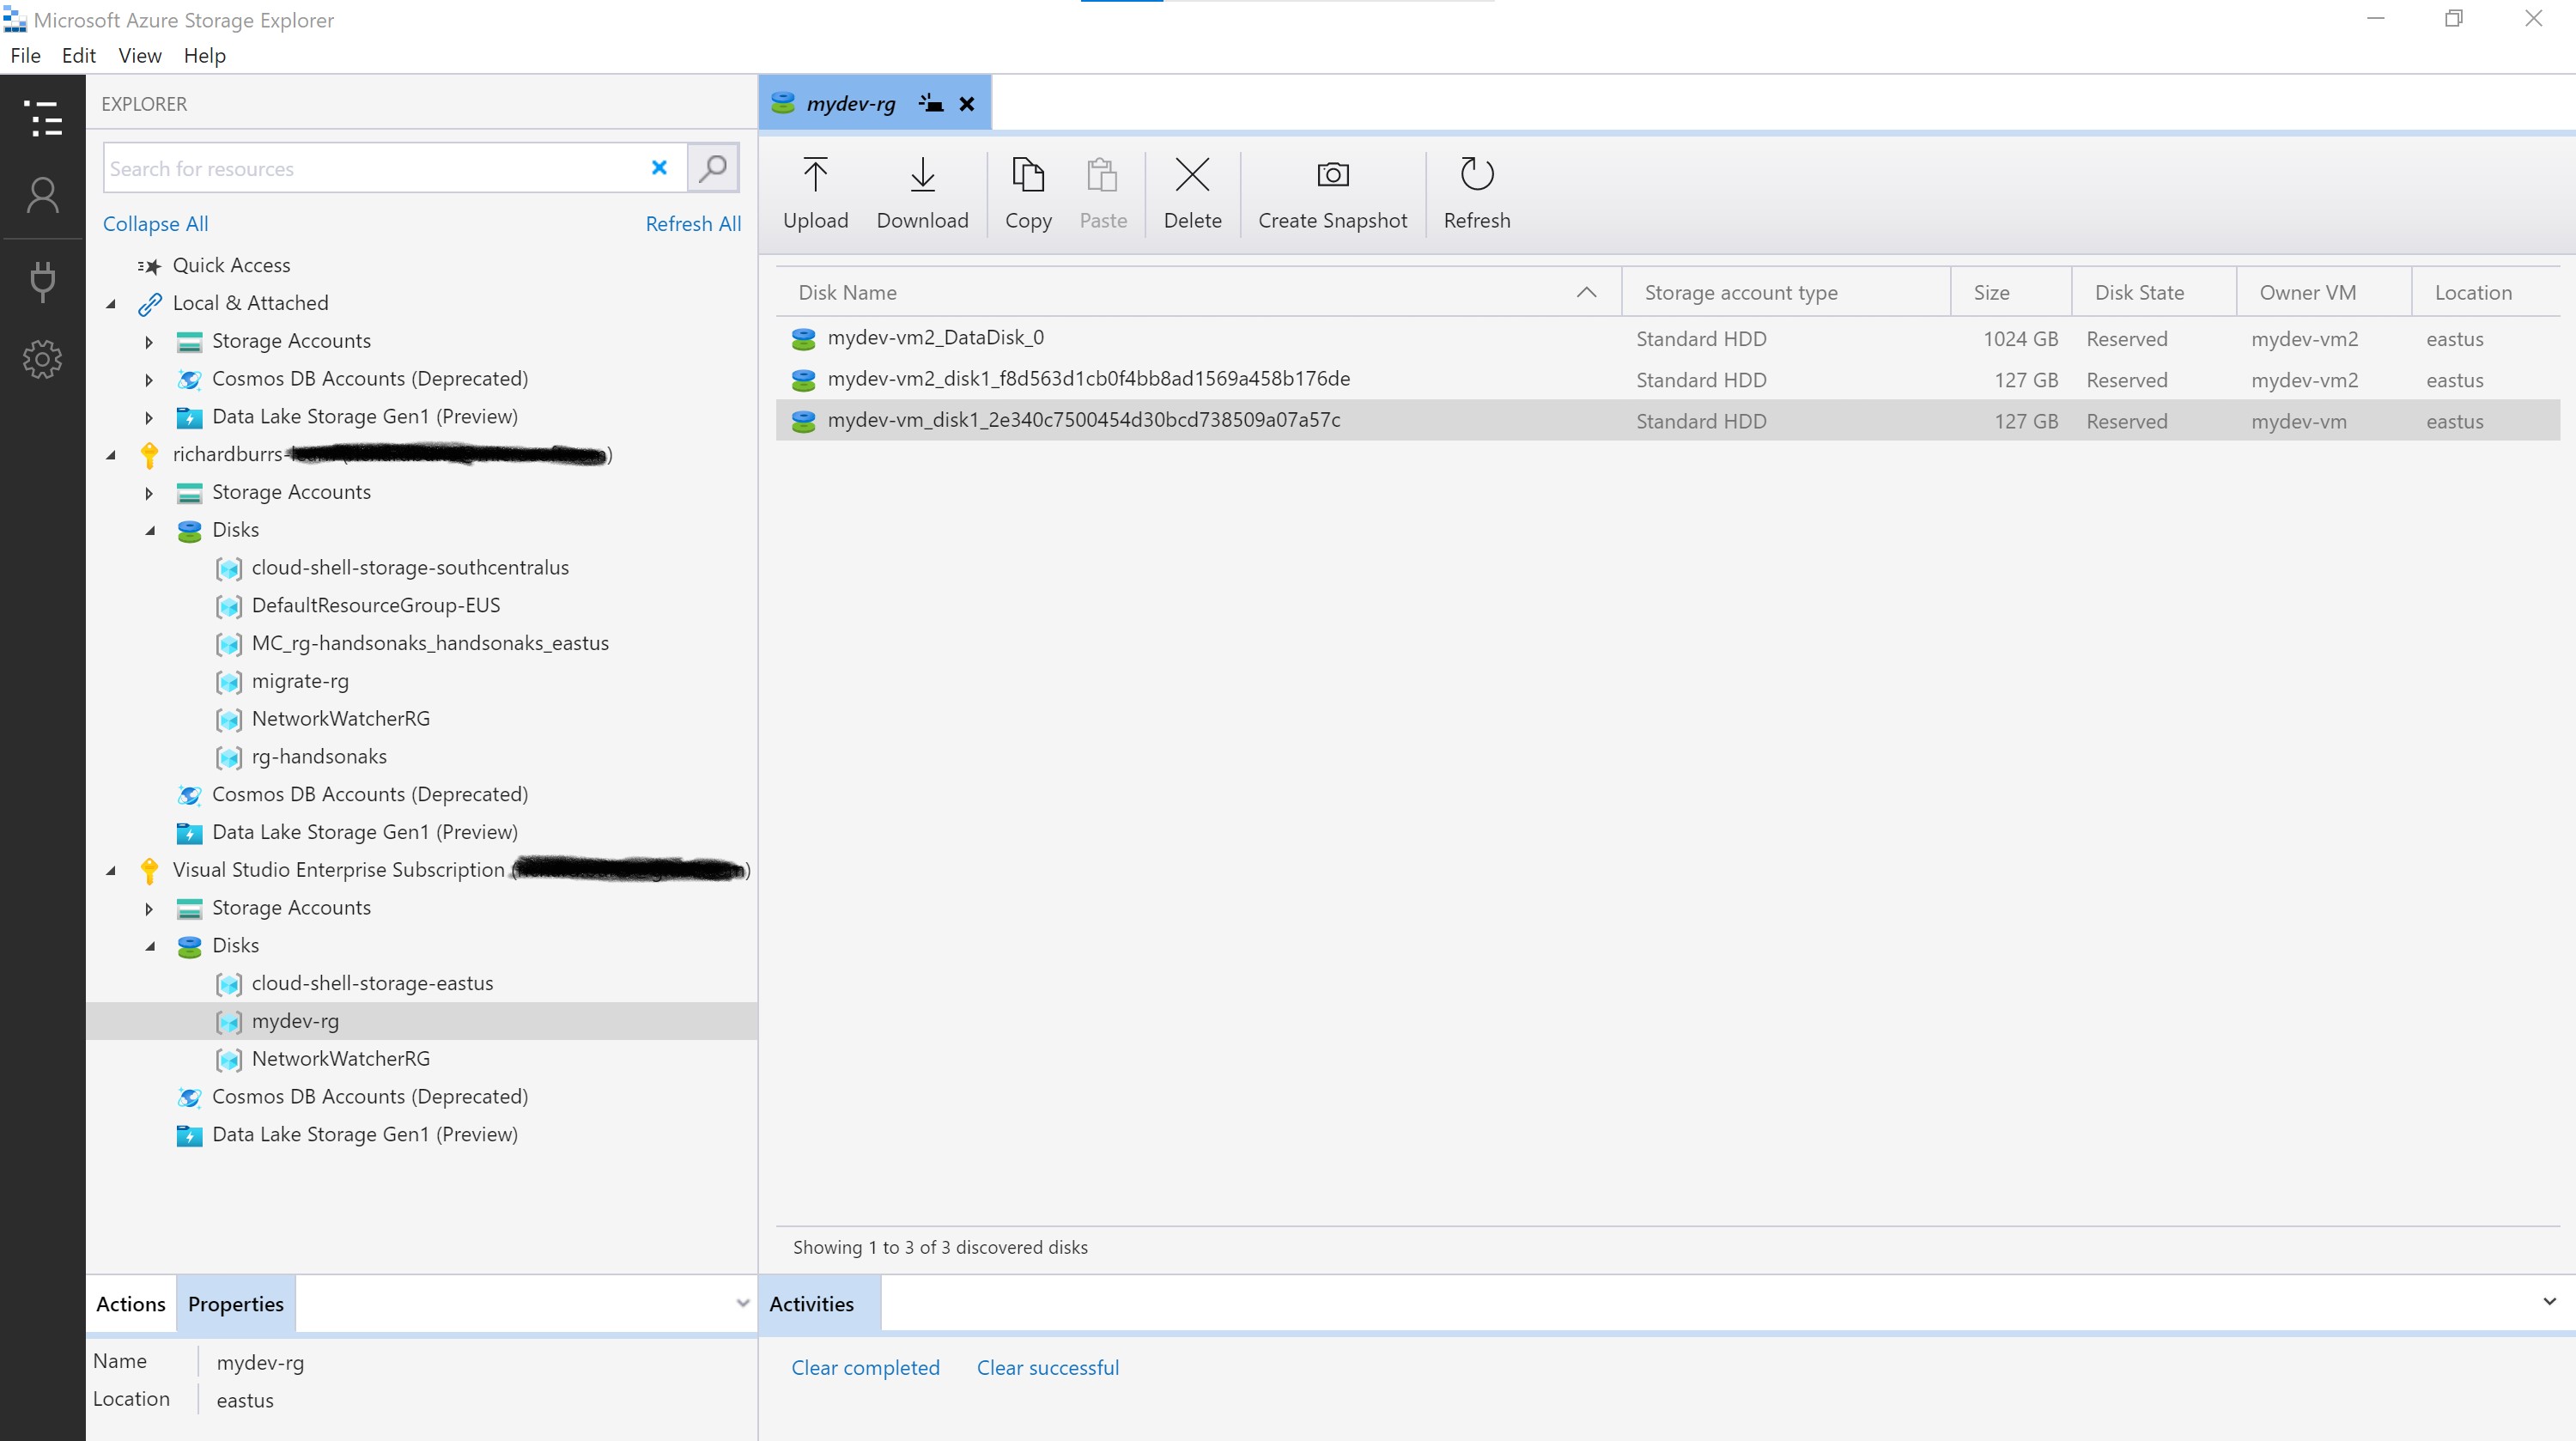This screenshot has width=2576, height=1441.
Task: Open Account Management in the left sidebar
Action: tap(42, 194)
